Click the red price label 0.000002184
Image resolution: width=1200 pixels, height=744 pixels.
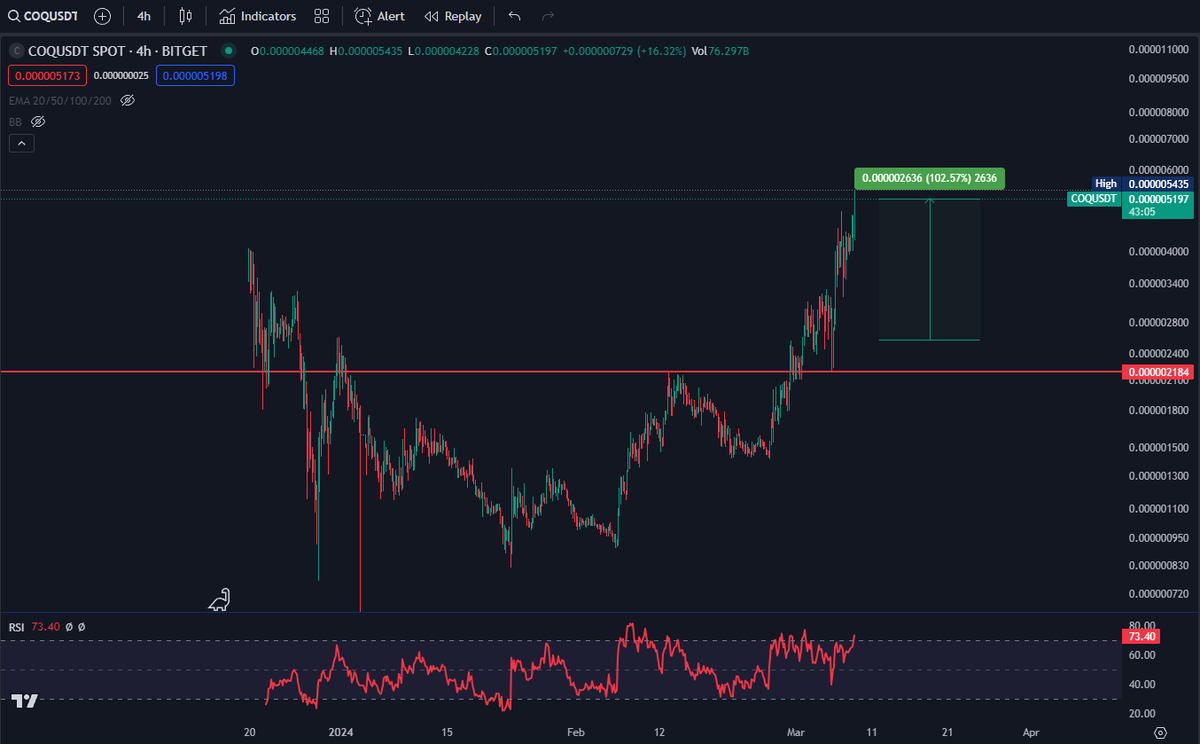point(1160,372)
